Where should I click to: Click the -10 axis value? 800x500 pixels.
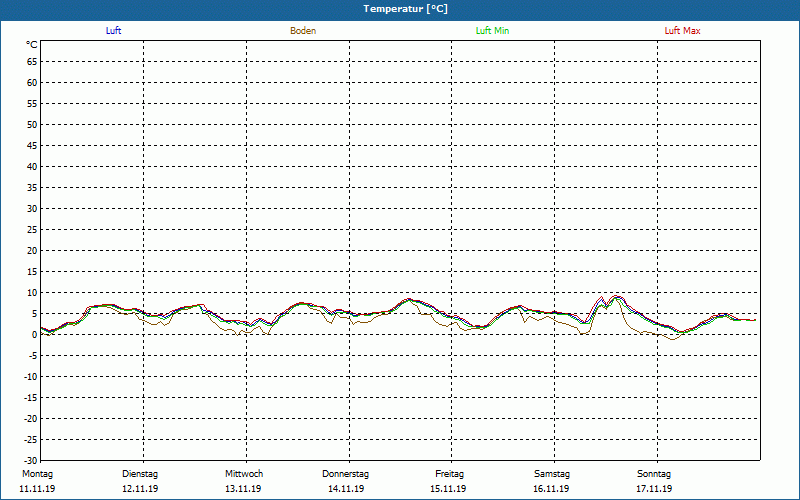(x=31, y=377)
